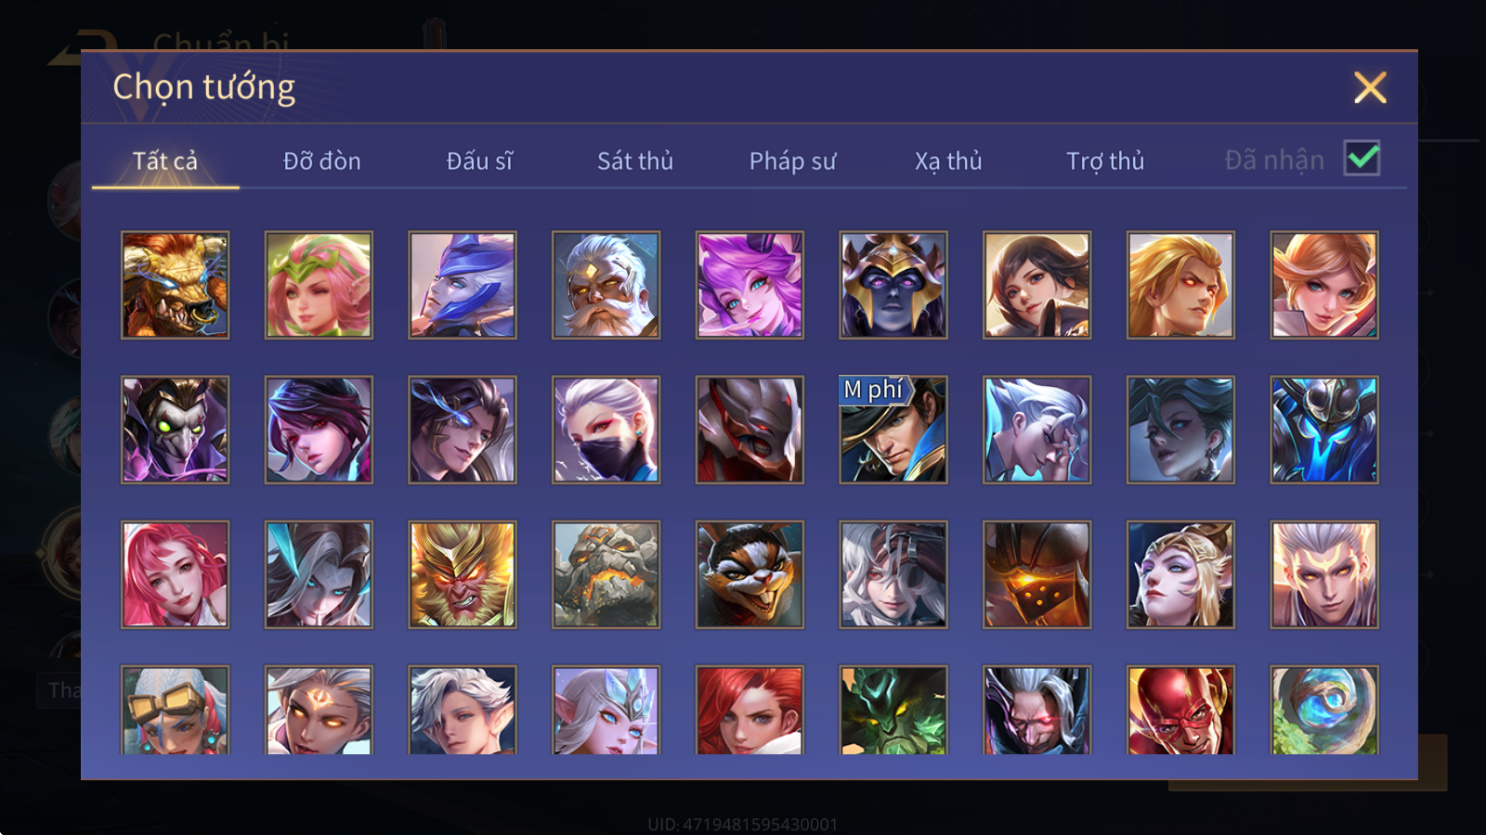Open the Đấu sĩ tab
The image size is (1486, 835).
tap(479, 161)
